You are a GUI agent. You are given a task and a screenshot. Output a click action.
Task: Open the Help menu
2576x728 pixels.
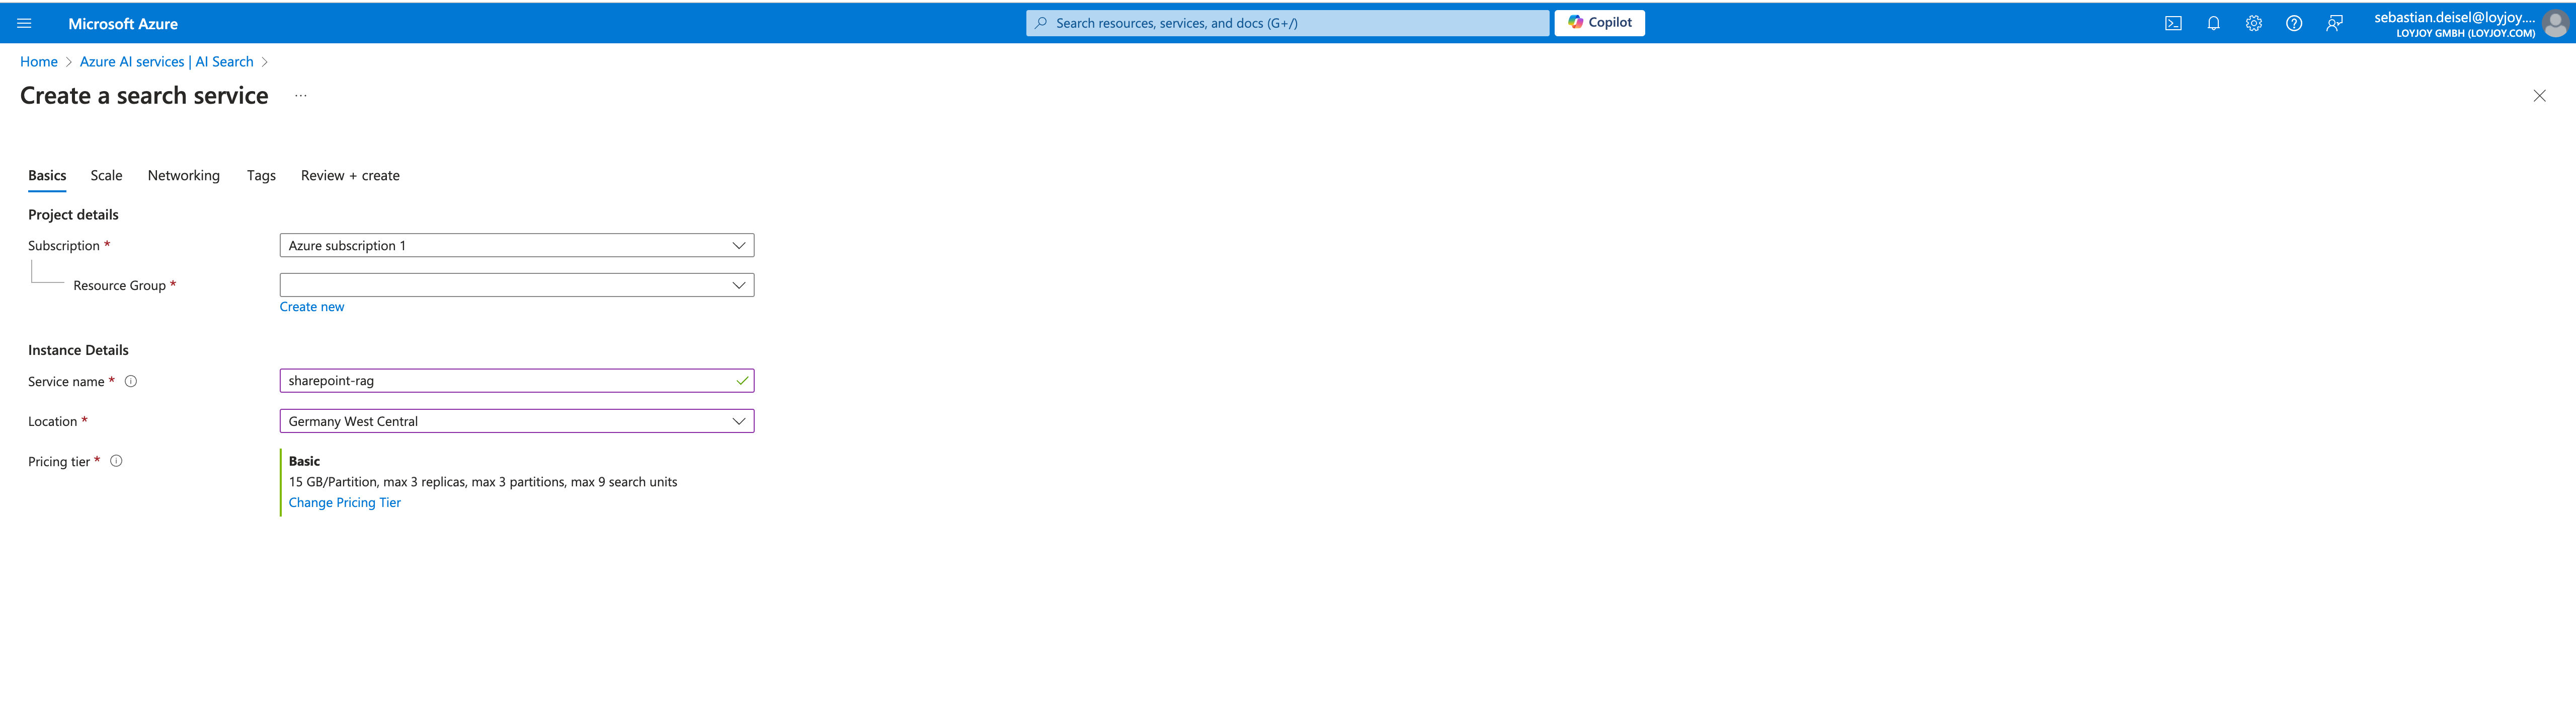(x=2293, y=22)
